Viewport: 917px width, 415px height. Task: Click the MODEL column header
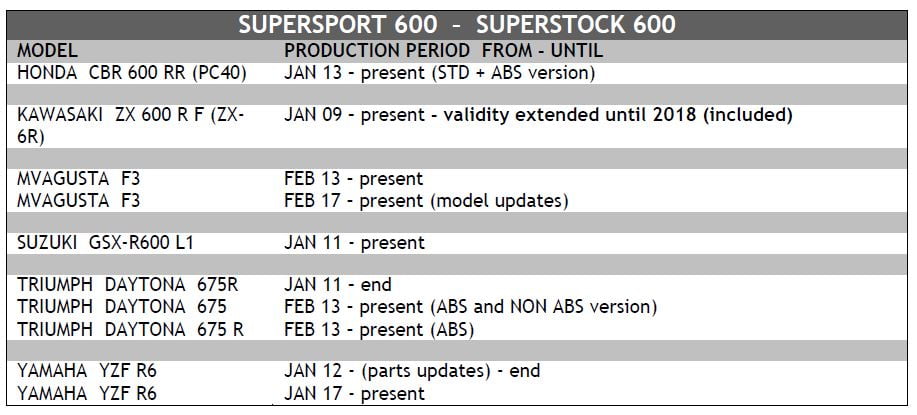pyautogui.click(x=47, y=50)
